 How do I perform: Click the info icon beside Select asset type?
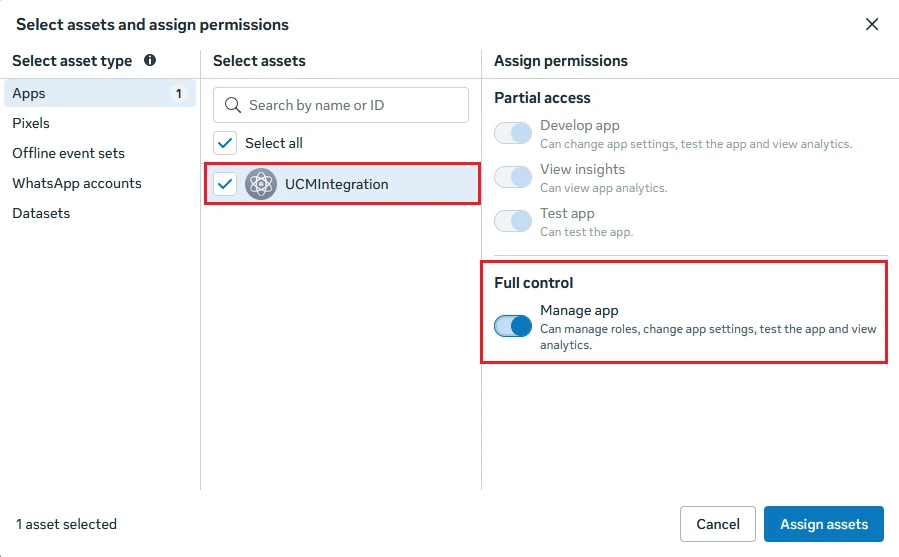pyautogui.click(x=150, y=60)
